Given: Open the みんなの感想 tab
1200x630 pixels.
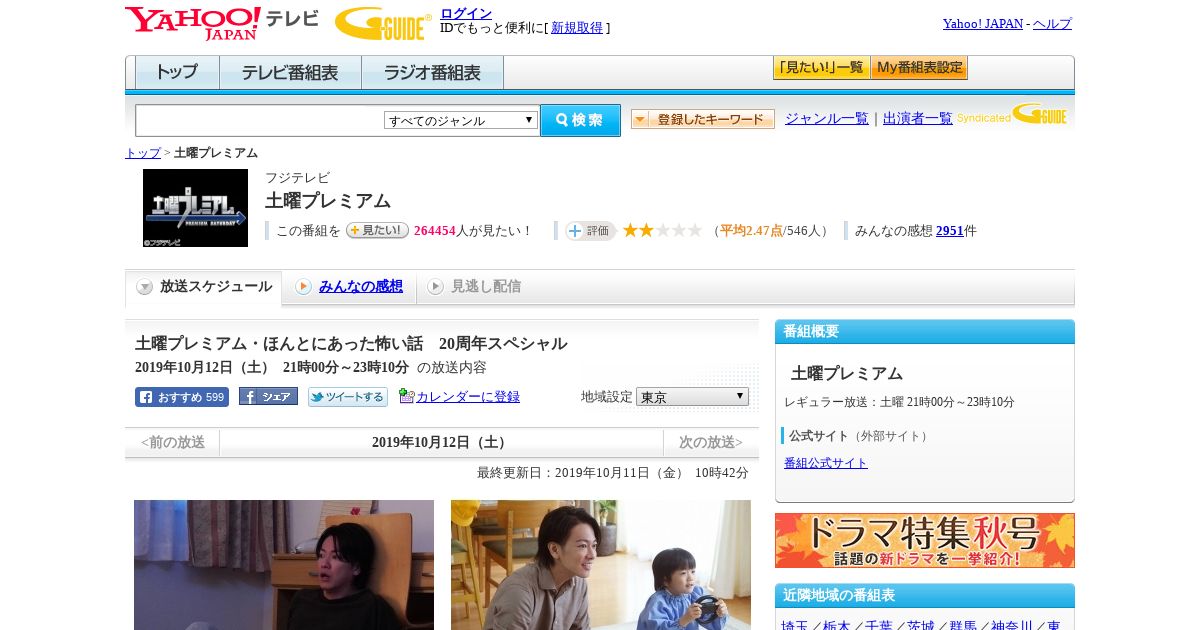Looking at the screenshot, I should pyautogui.click(x=349, y=287).
